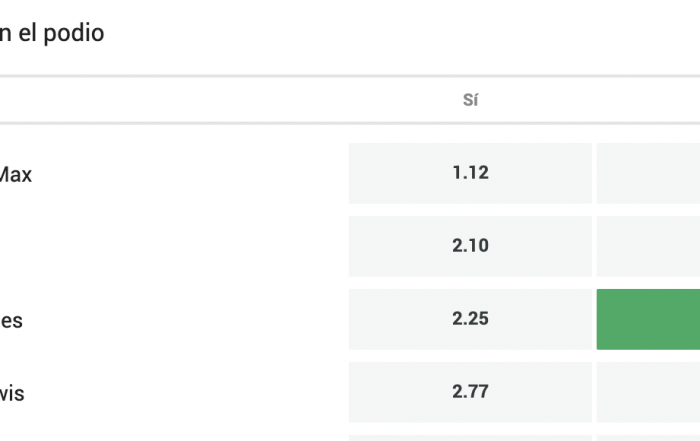The width and height of the screenshot is (700, 441).
Task: Toggle the cell right of 1.12 odds
Action: click(648, 173)
